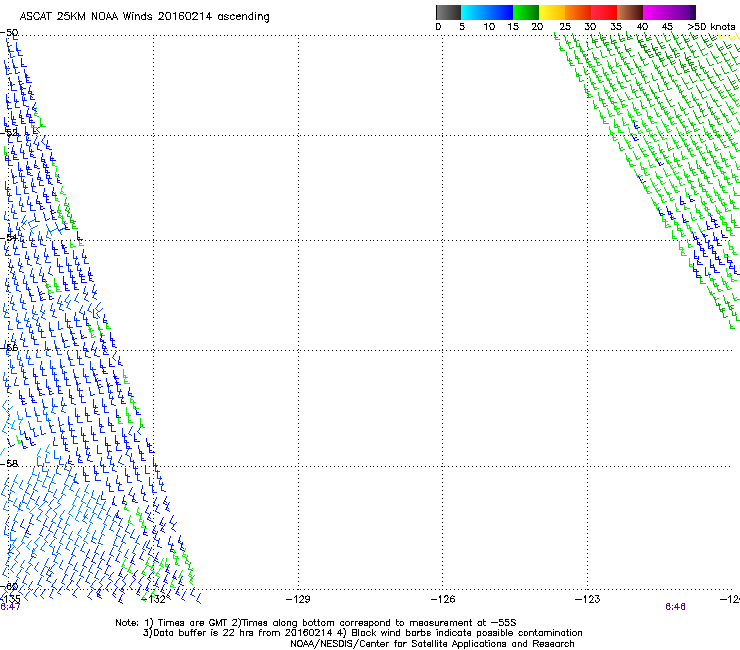Click the note 'Times are GMT'
Viewport: 740px width, 650px height.
pos(192,623)
